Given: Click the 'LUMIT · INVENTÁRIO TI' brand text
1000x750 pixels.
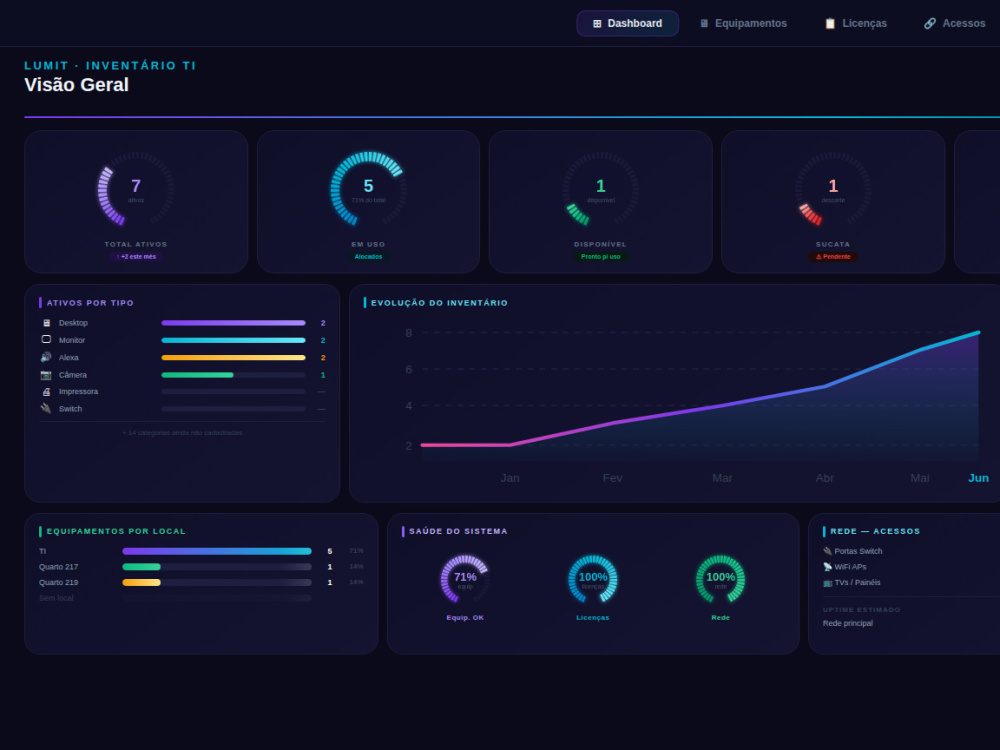Looking at the screenshot, I should coord(110,66).
